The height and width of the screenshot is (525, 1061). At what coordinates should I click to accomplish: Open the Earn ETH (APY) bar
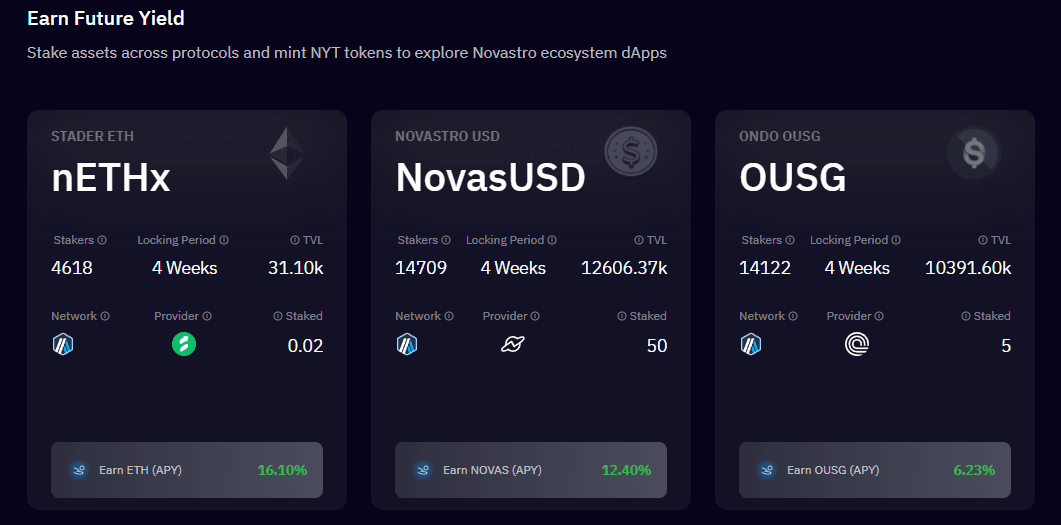click(187, 470)
